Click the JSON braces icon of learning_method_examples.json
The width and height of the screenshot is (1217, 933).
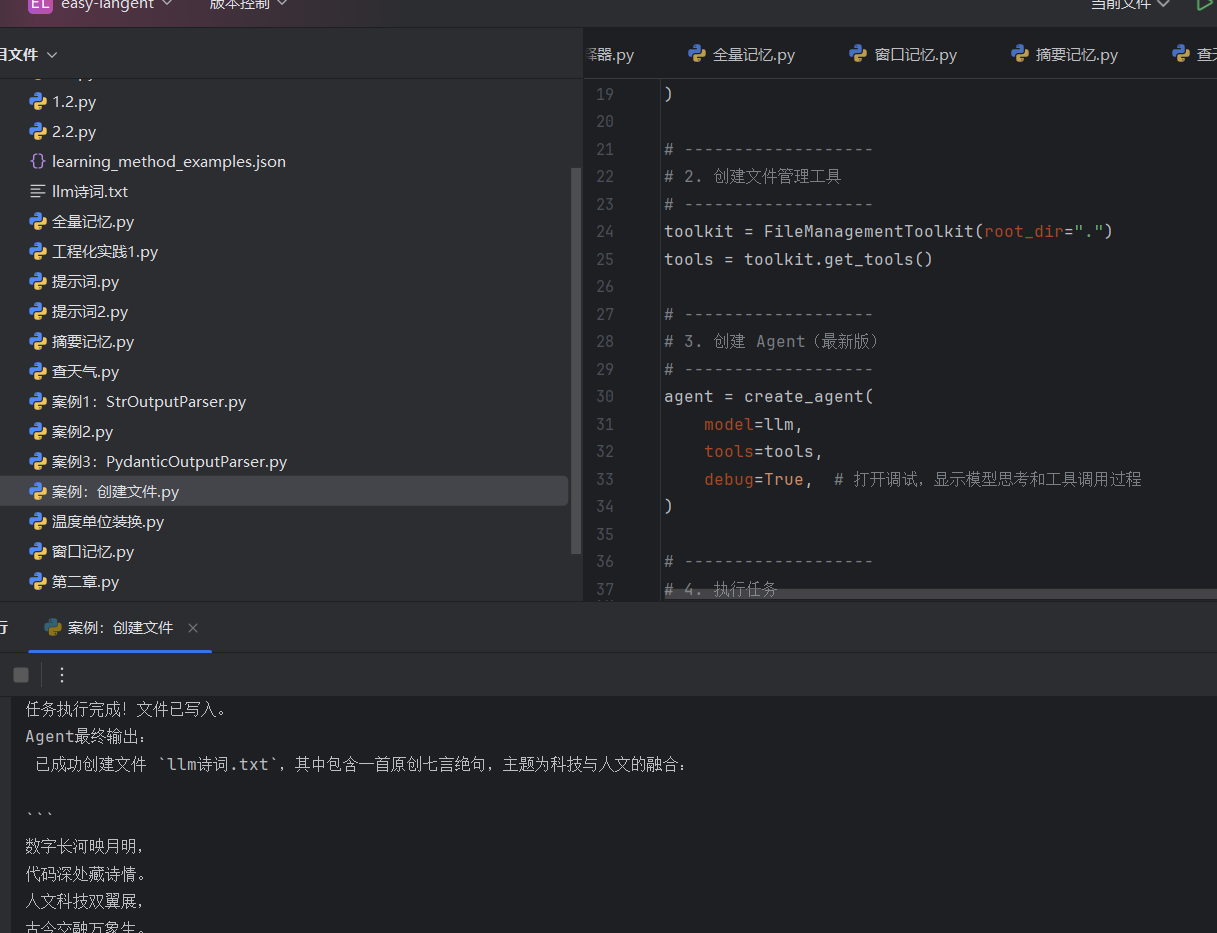tap(38, 162)
